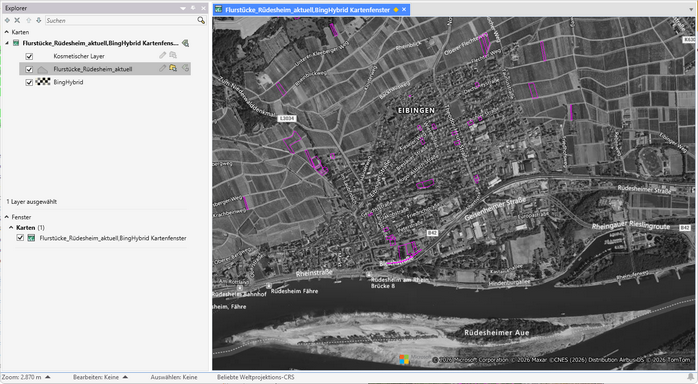Viewport: 698px width, 384px height.
Task: Click the L3034 road marker on map
Action: 287,118
